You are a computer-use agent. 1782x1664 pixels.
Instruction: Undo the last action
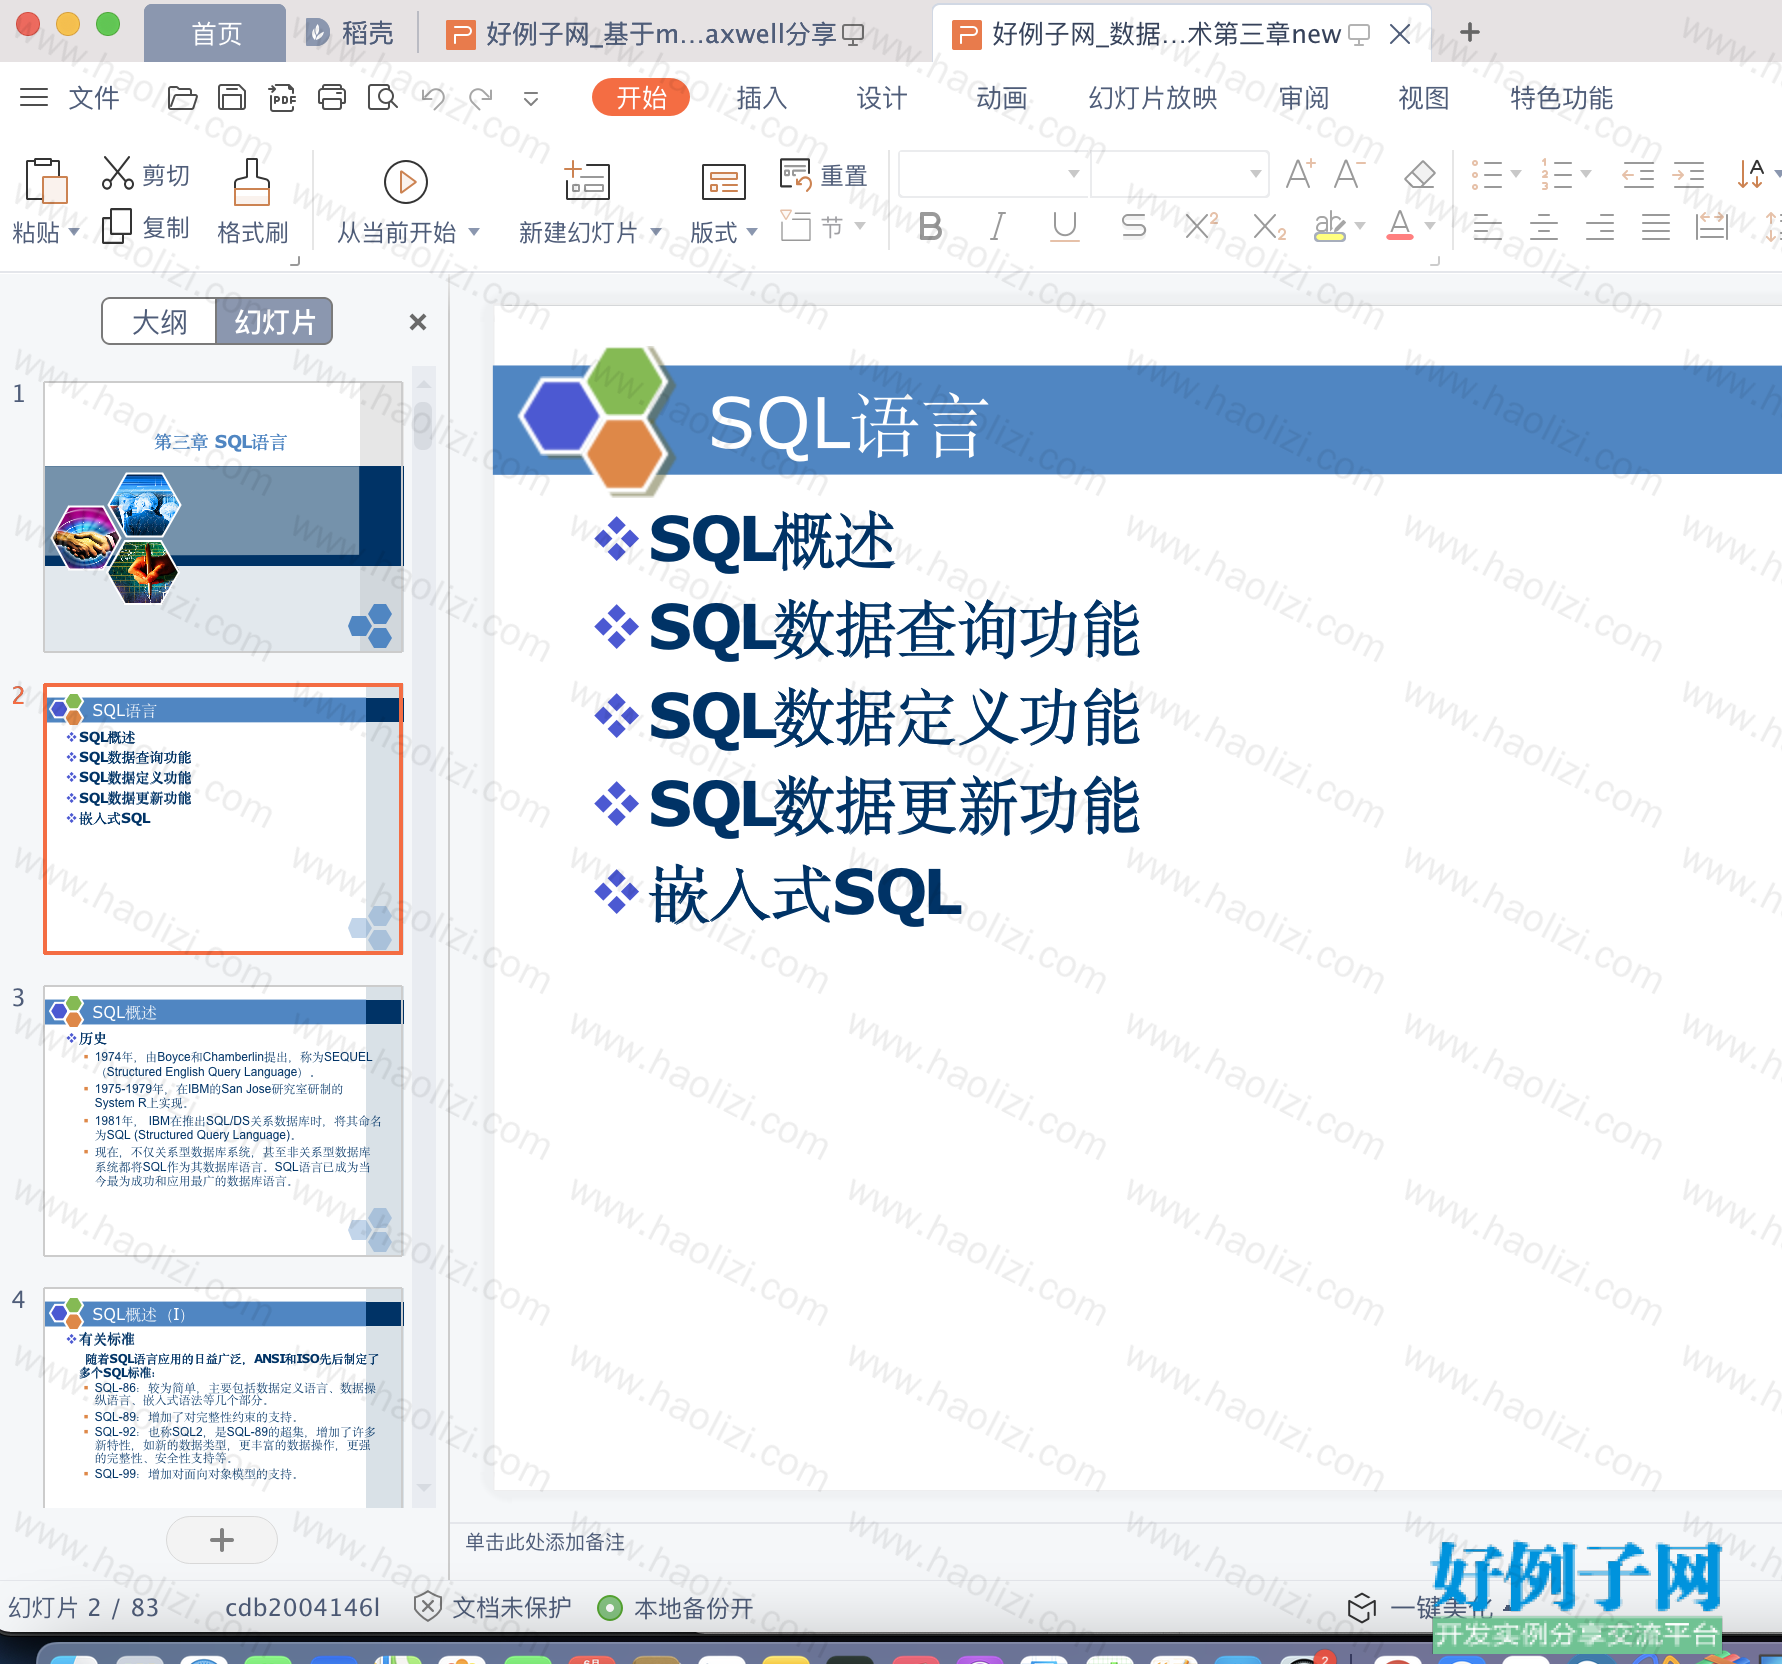click(432, 98)
